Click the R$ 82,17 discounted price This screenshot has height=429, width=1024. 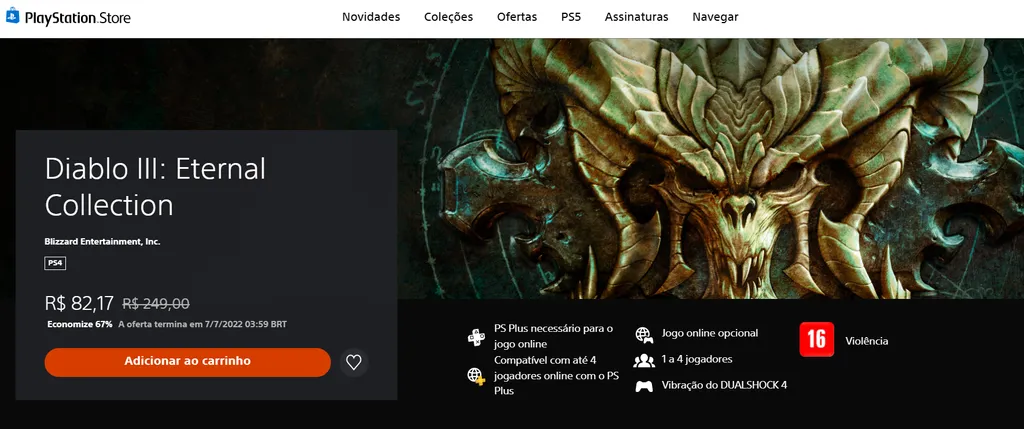(79, 303)
